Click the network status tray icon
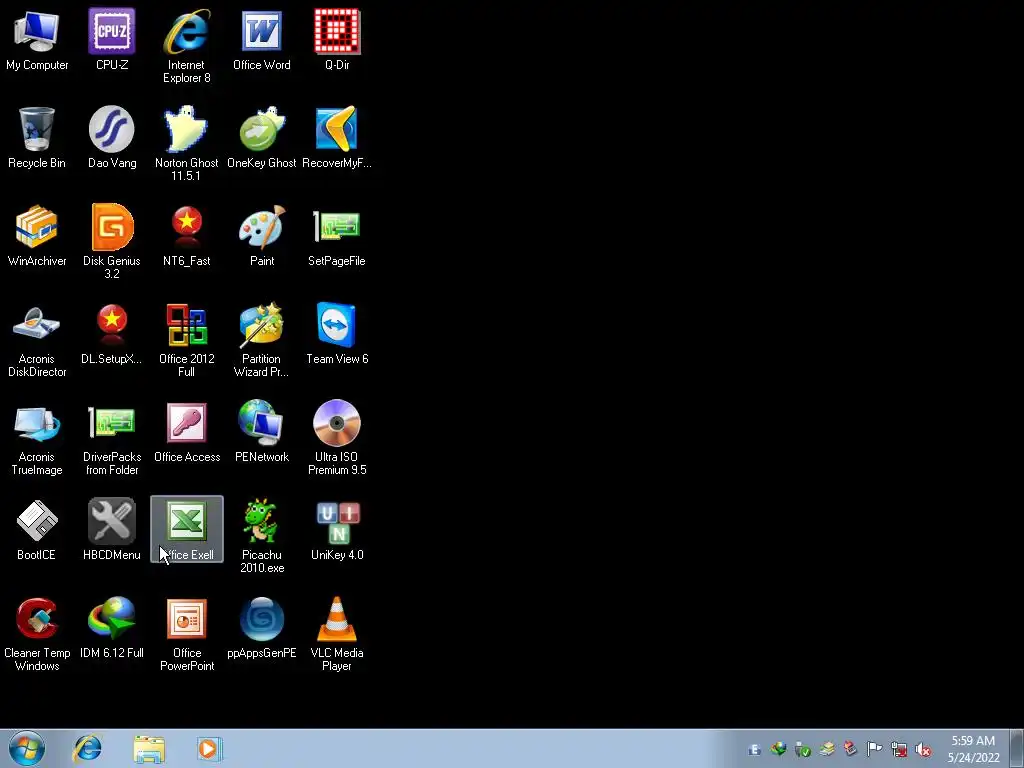Viewport: 1024px width, 768px height. click(899, 750)
